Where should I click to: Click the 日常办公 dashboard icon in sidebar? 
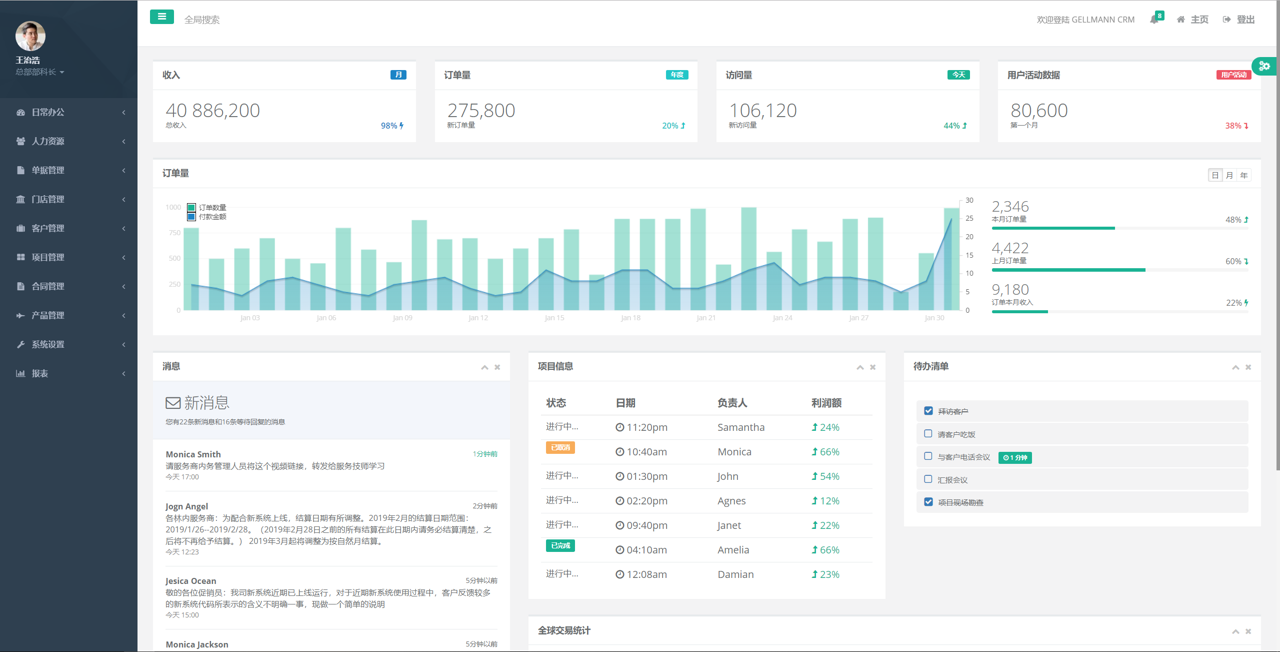(21, 113)
